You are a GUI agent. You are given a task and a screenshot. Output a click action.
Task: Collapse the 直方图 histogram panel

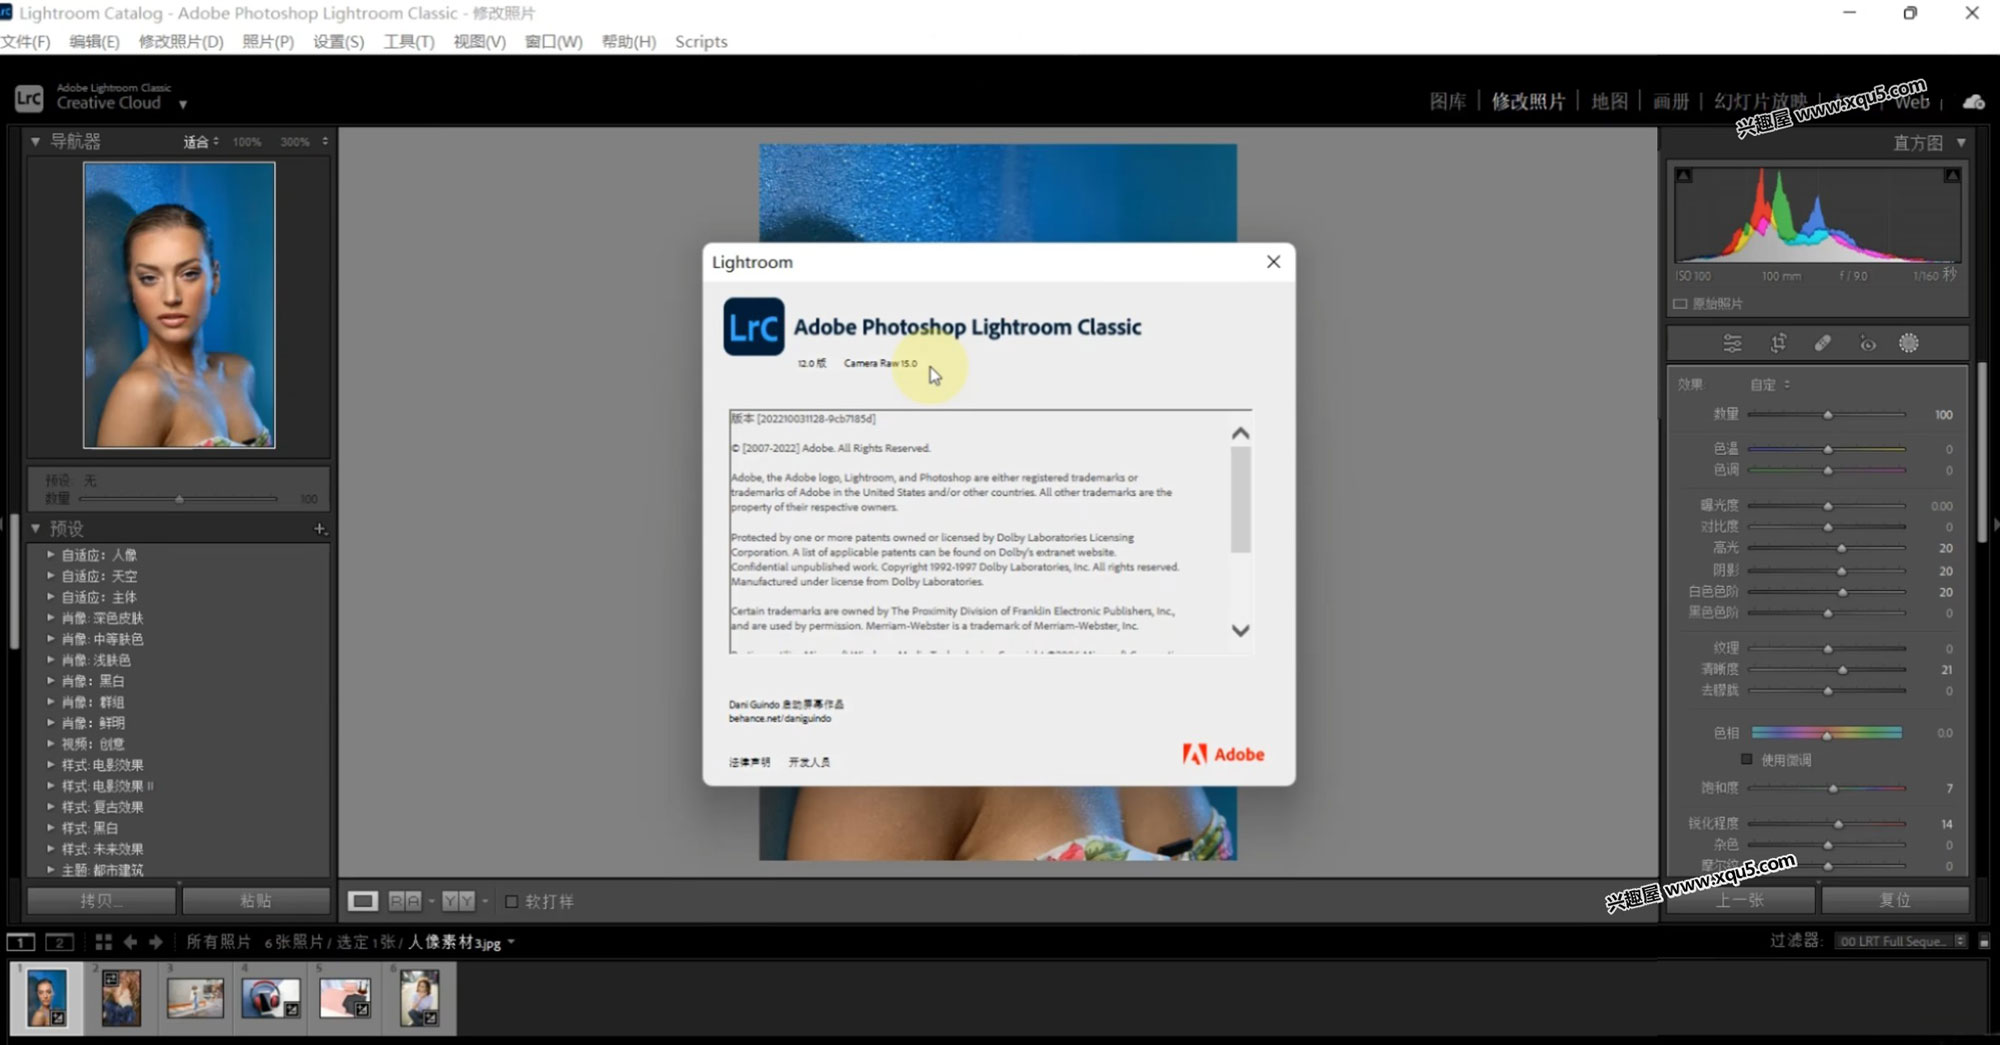point(1961,142)
